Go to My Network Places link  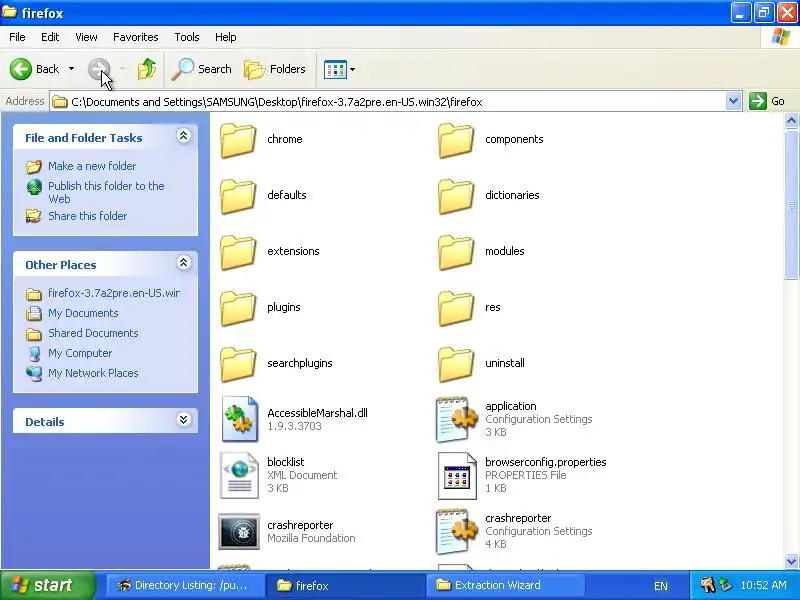[93, 373]
